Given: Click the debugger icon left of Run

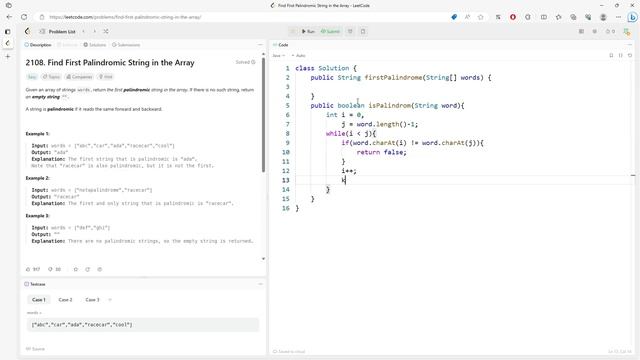Looking at the screenshot, I should tap(293, 31).
